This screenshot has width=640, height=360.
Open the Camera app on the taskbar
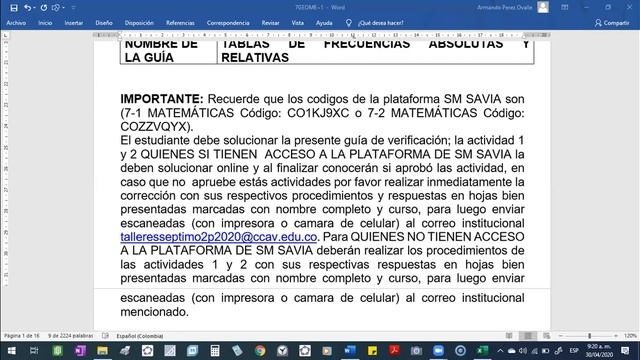pos(416,351)
